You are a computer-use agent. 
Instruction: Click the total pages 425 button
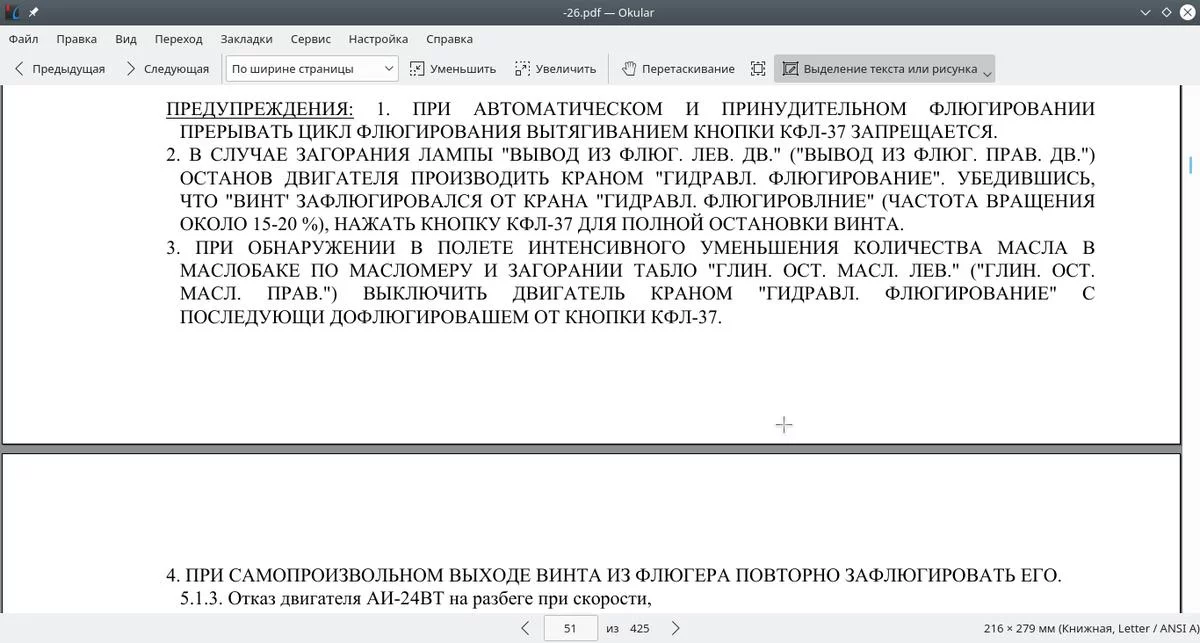coord(640,628)
